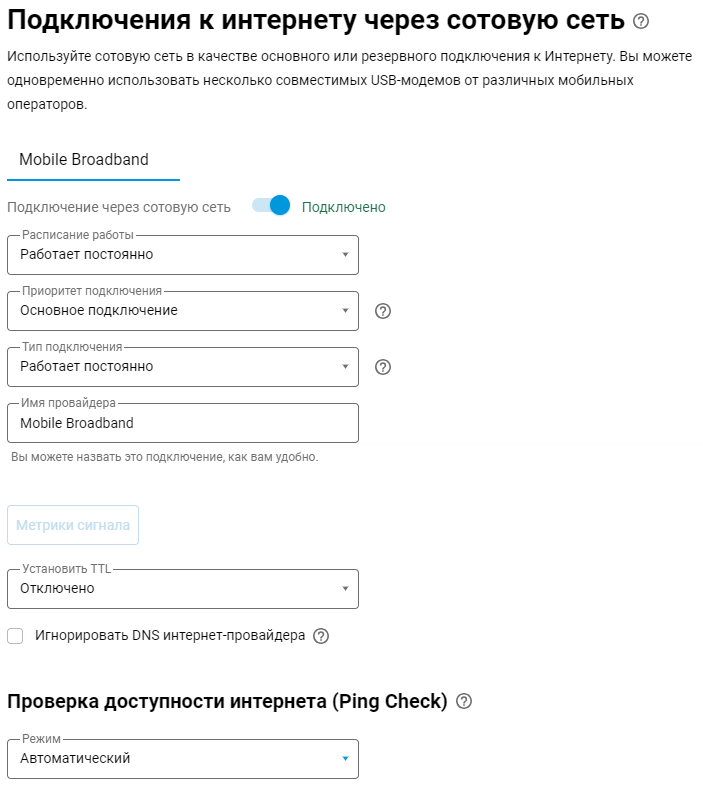Click the Проверка доступности интернета heading

pos(227,702)
